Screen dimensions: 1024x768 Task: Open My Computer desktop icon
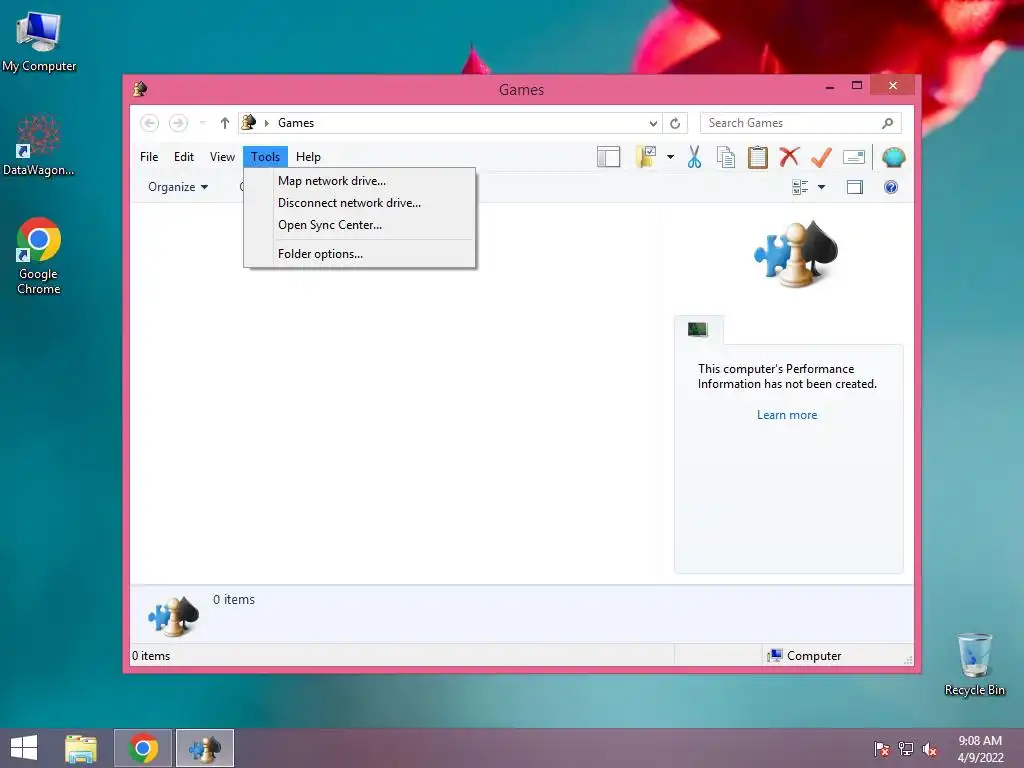(x=39, y=41)
